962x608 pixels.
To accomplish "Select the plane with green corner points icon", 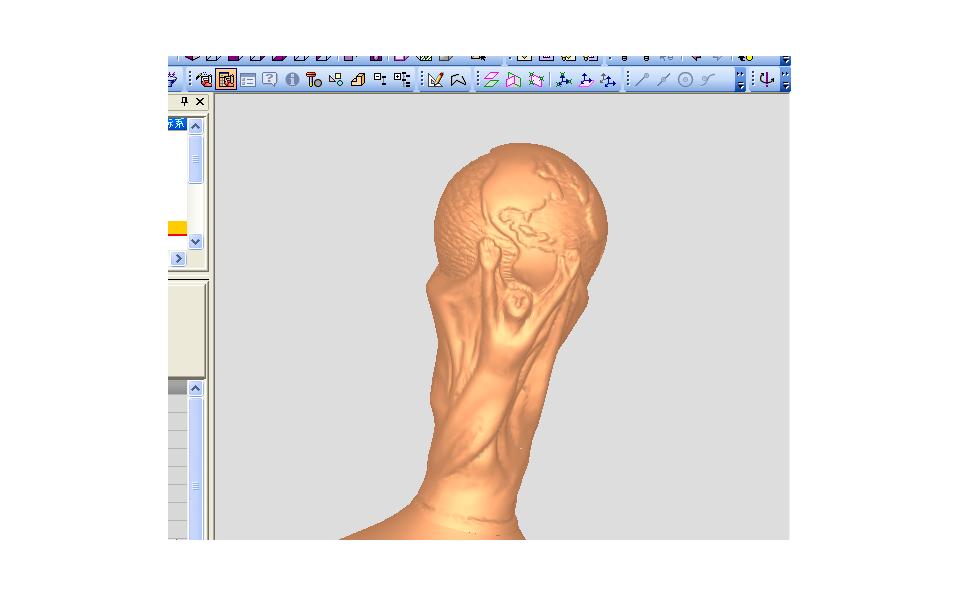I will click(536, 80).
